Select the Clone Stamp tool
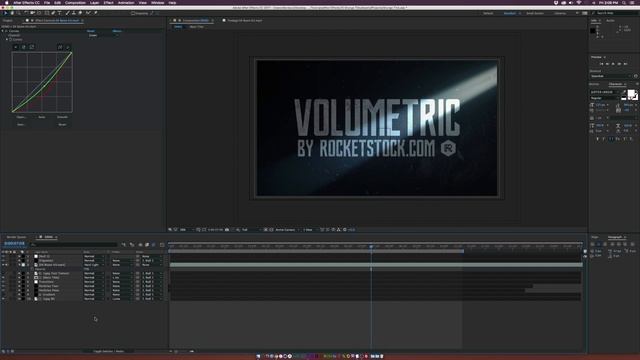The height and width of the screenshot is (360, 640). point(73,13)
